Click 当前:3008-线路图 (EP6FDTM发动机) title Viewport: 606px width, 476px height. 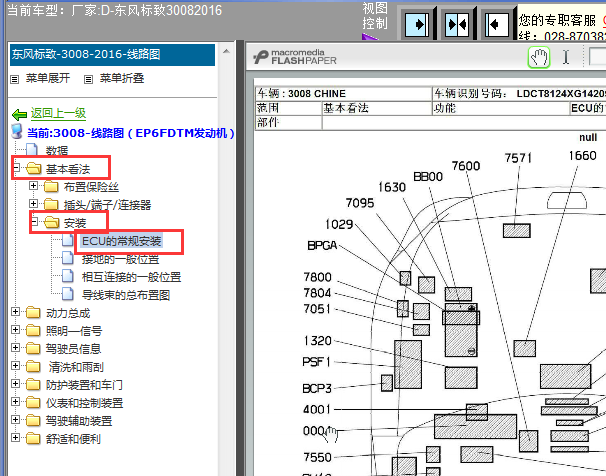pyautogui.click(x=131, y=133)
